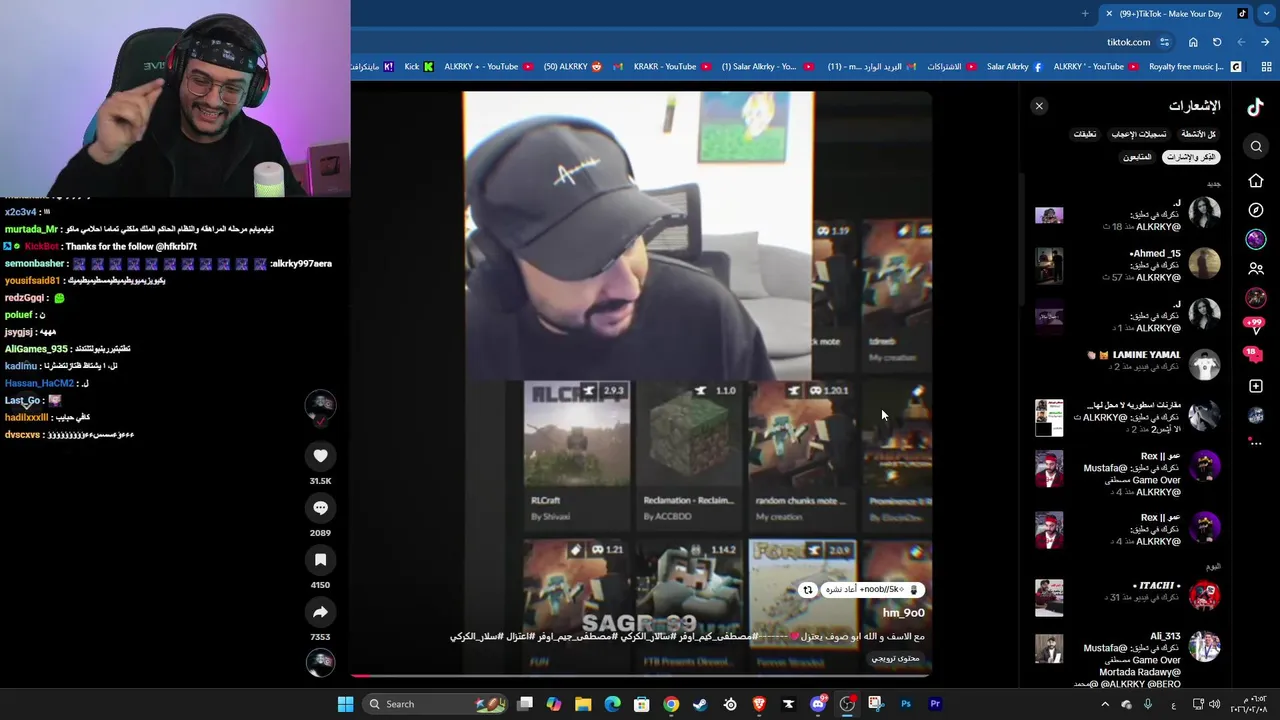Expand the tab search dropdown arrow
The width and height of the screenshot is (1280, 720).
click(1266, 13)
